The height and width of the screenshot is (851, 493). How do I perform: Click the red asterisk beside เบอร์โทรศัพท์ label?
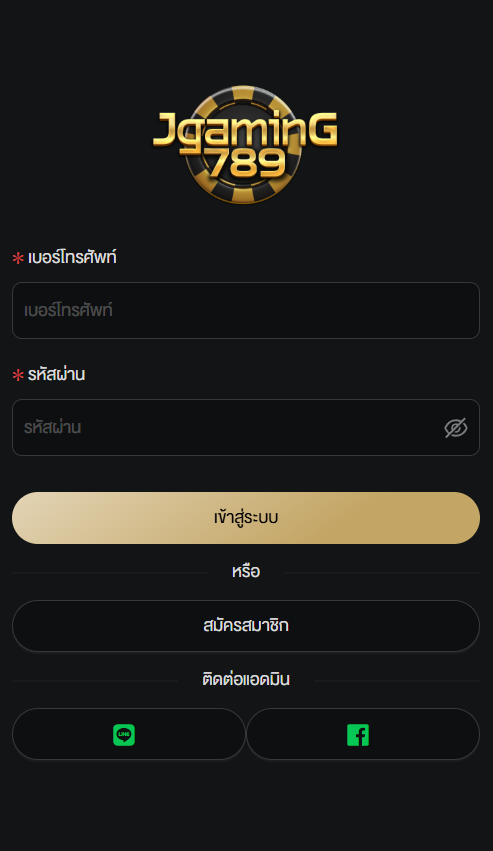click(x=18, y=258)
